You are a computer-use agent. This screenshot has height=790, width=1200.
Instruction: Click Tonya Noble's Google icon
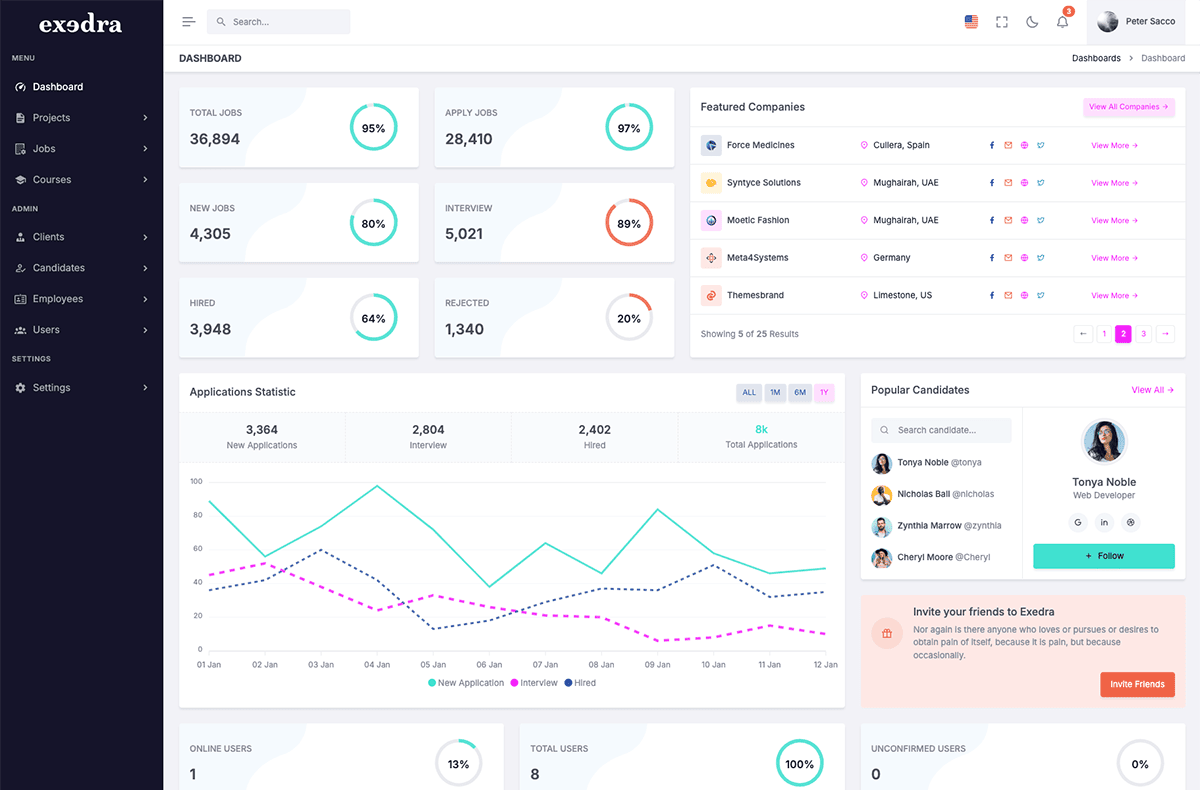pos(1078,522)
